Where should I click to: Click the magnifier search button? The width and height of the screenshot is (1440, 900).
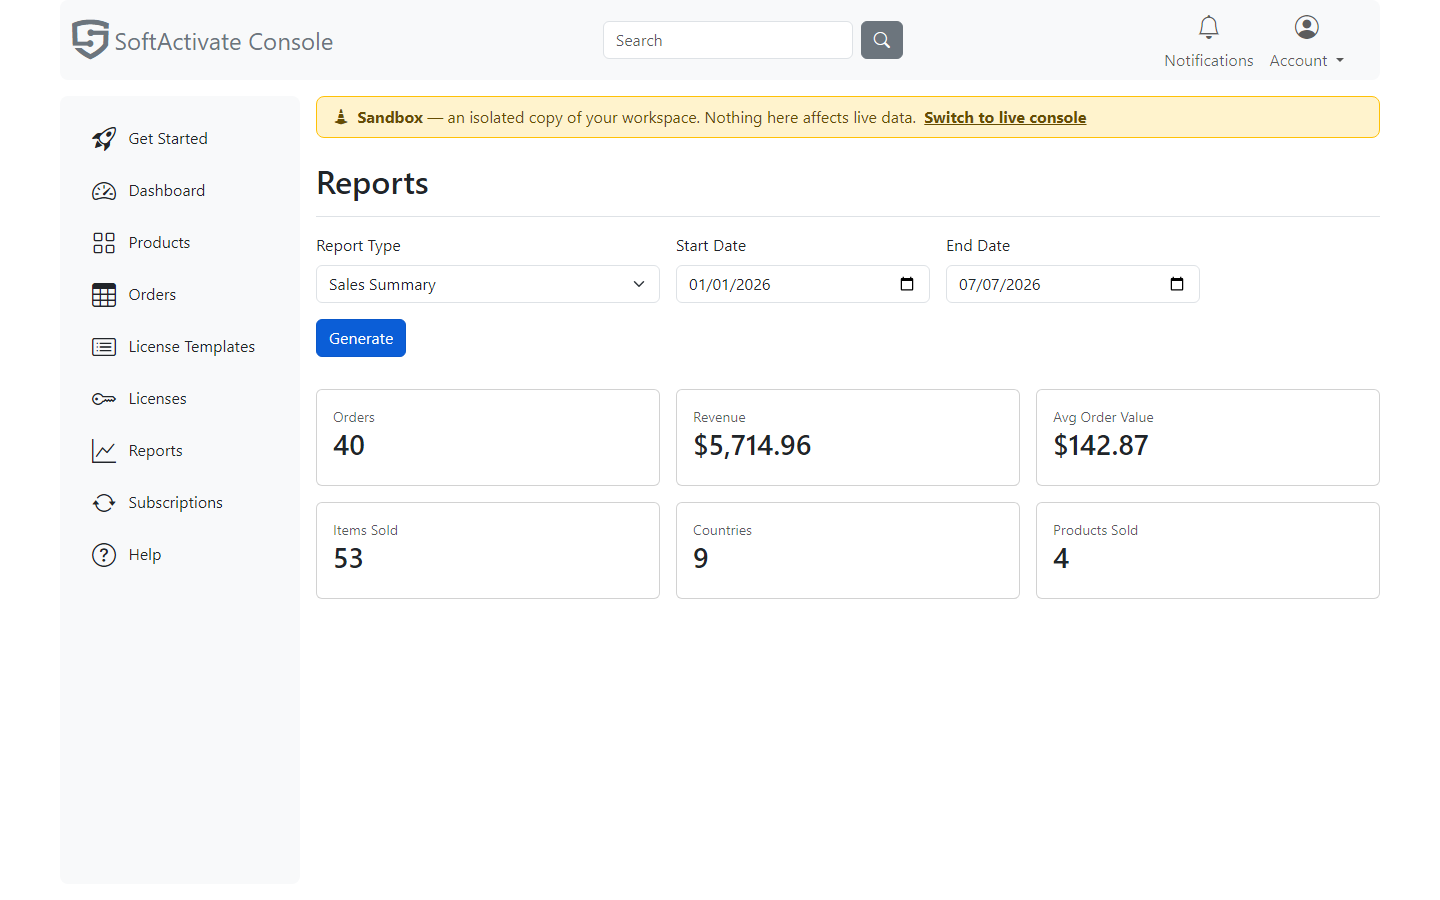click(882, 40)
